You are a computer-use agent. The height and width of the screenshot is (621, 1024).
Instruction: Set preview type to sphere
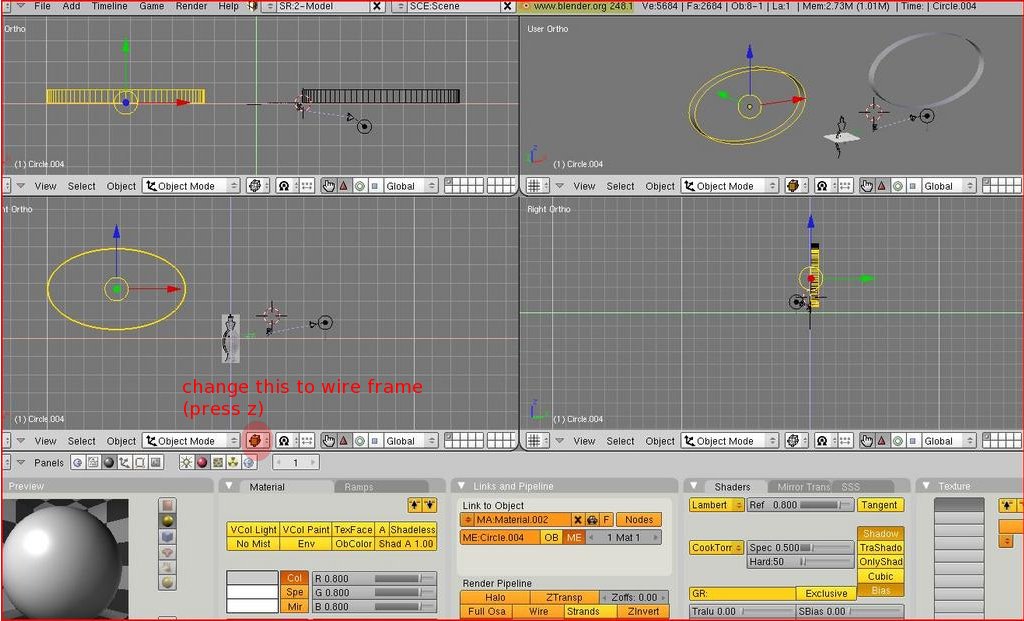[x=168, y=520]
